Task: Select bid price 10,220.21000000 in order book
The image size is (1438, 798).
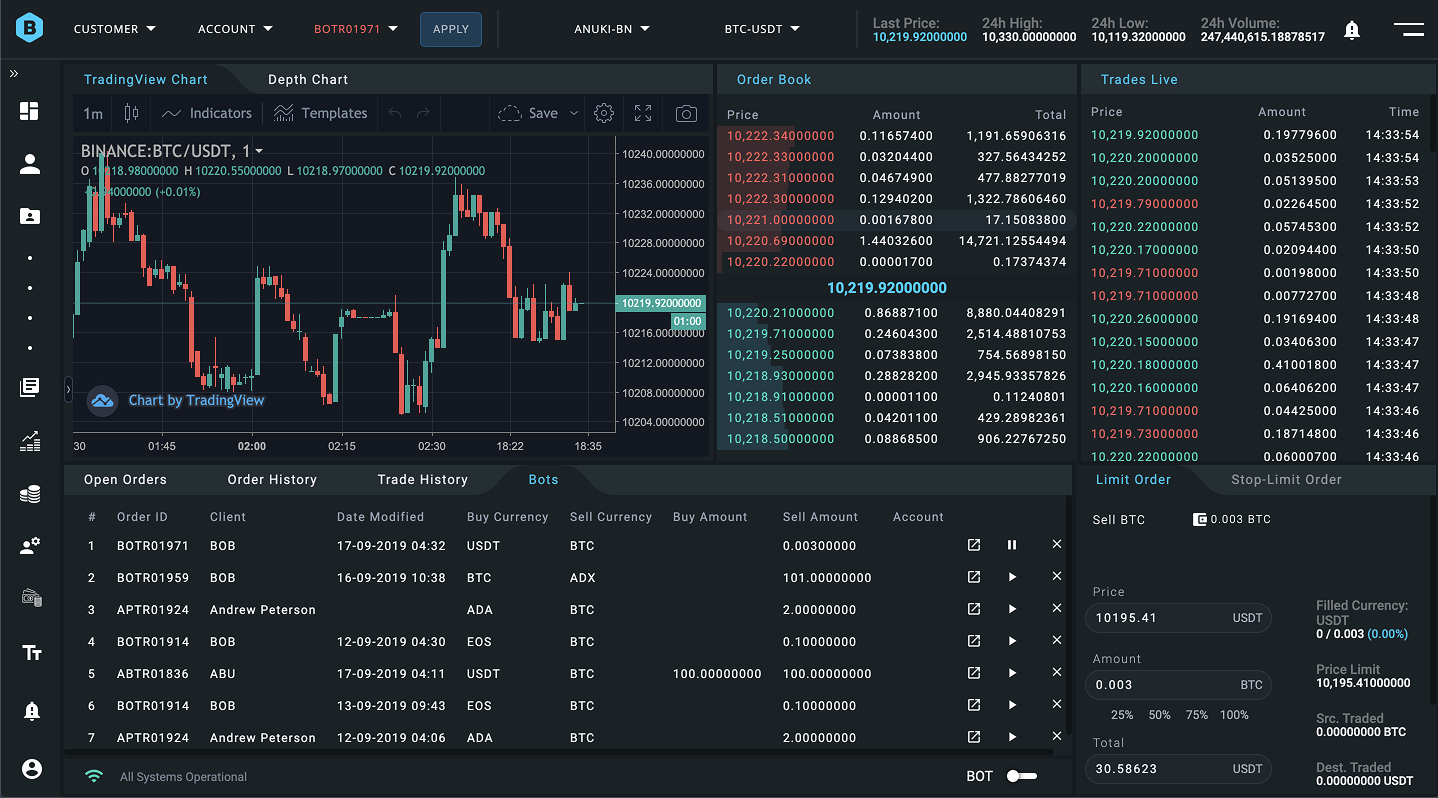Action: tap(780, 313)
